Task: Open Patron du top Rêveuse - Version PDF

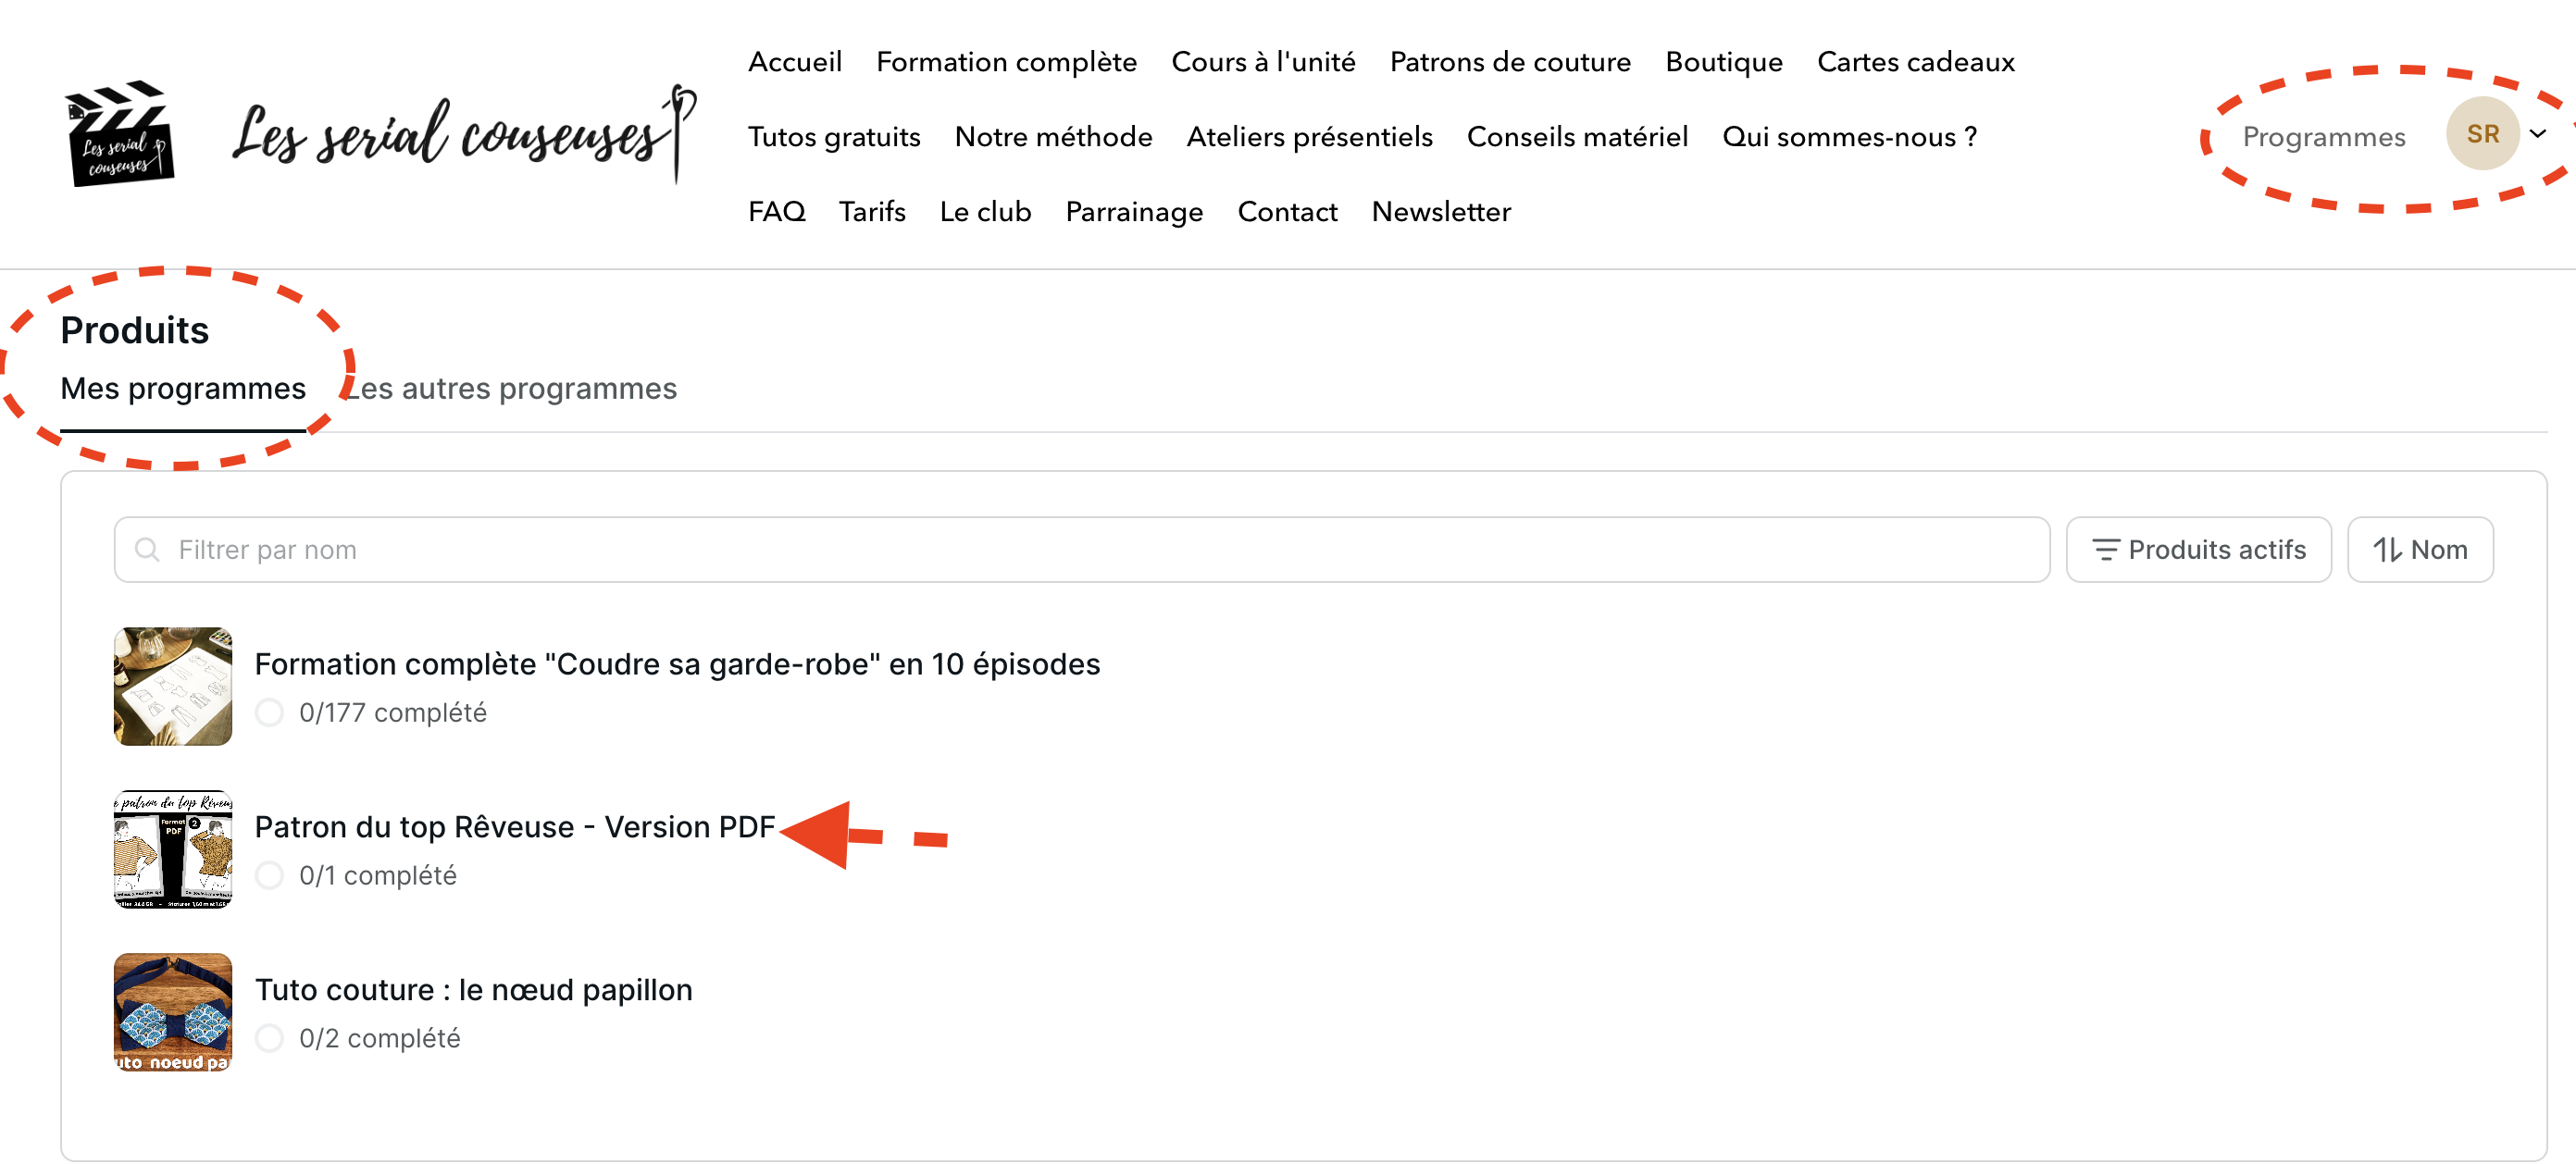Action: pyautogui.click(x=514, y=827)
